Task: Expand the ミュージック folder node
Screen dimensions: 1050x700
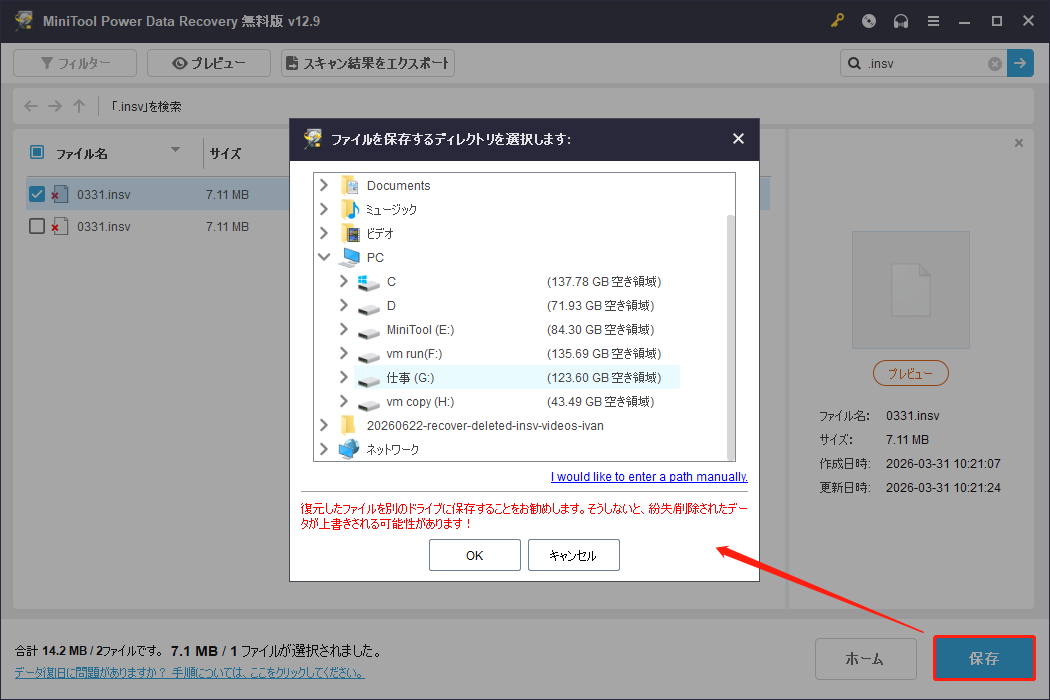Action: tap(324, 209)
